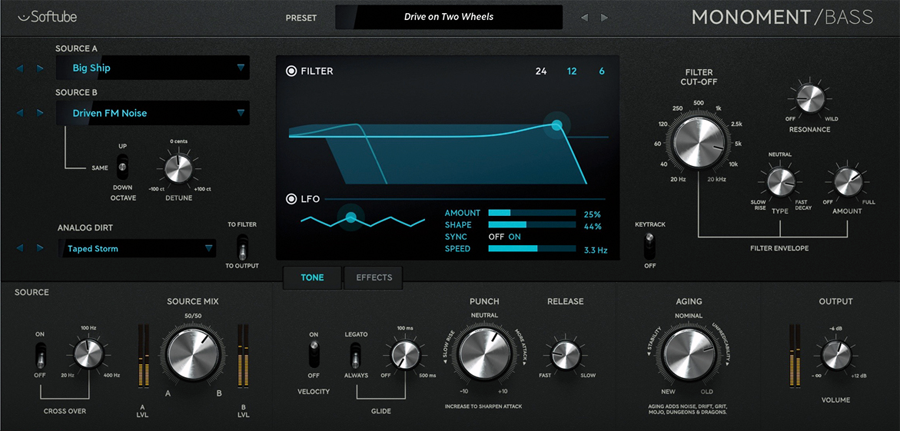Click the Source Mix knob

[193, 354]
